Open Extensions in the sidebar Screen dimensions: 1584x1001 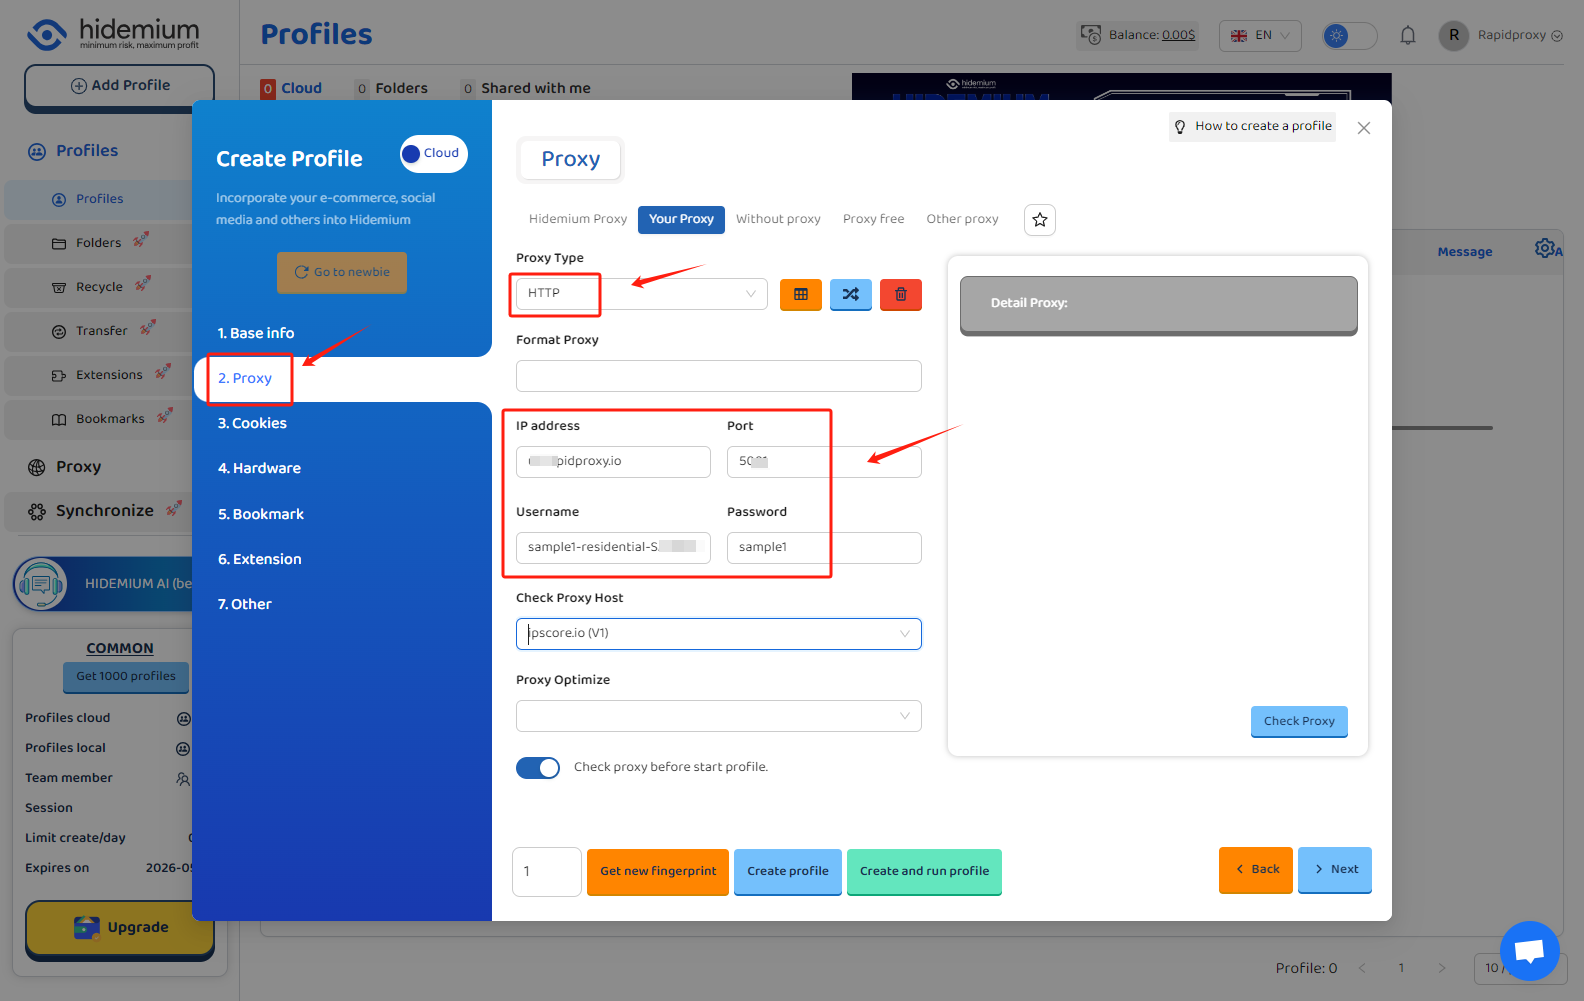click(98, 375)
